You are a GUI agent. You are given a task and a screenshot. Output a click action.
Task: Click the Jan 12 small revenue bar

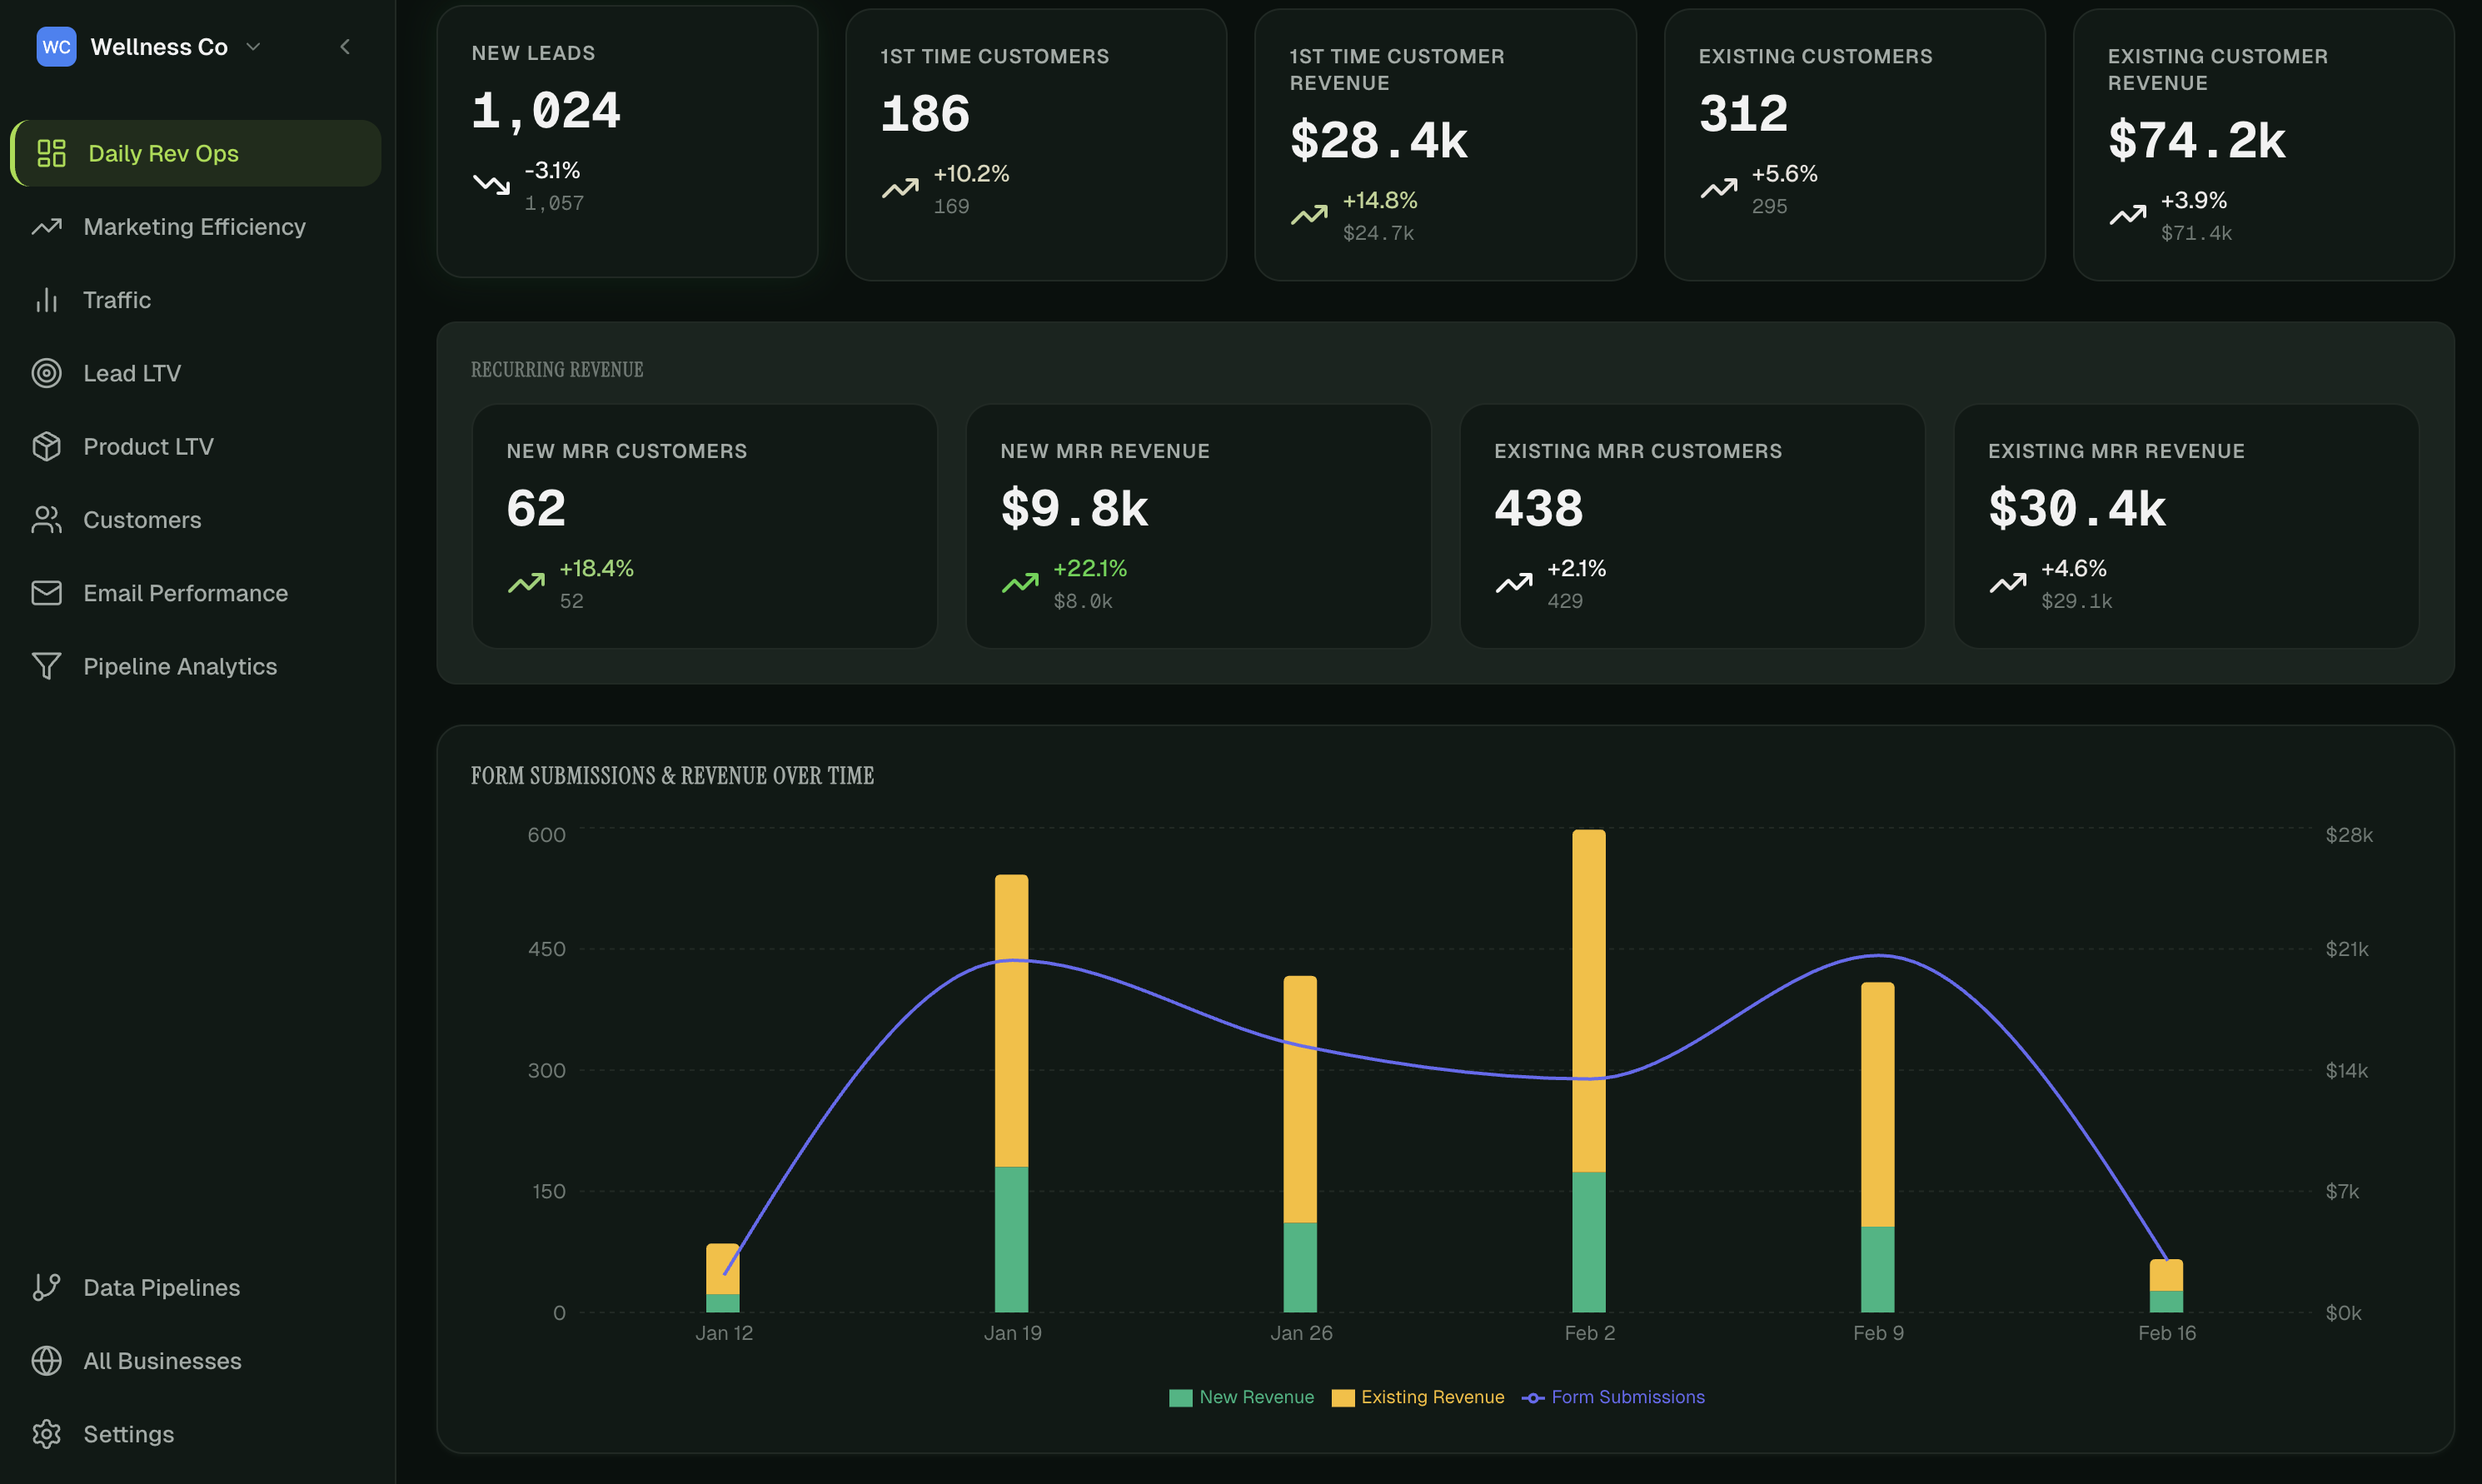pyautogui.click(x=722, y=1278)
